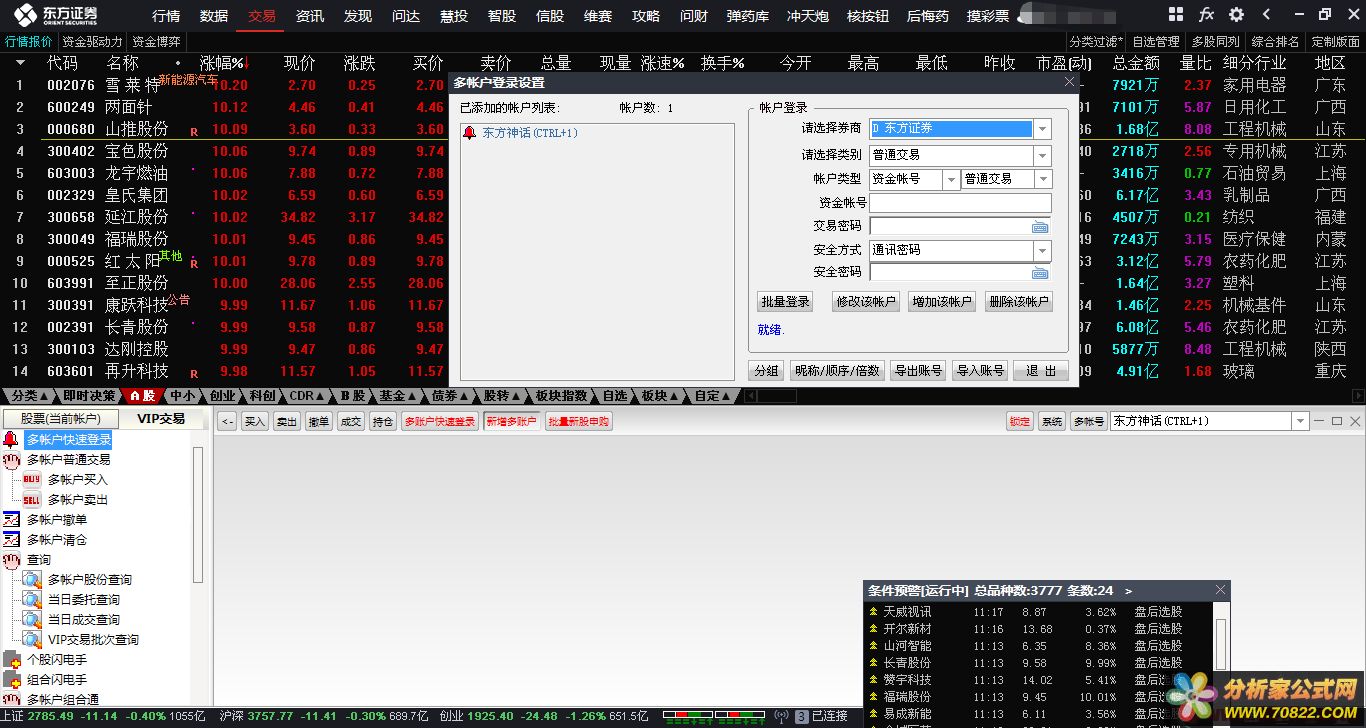Expand the 基金▲ bottom tab menu
The height and width of the screenshot is (728, 1366).
click(x=398, y=396)
